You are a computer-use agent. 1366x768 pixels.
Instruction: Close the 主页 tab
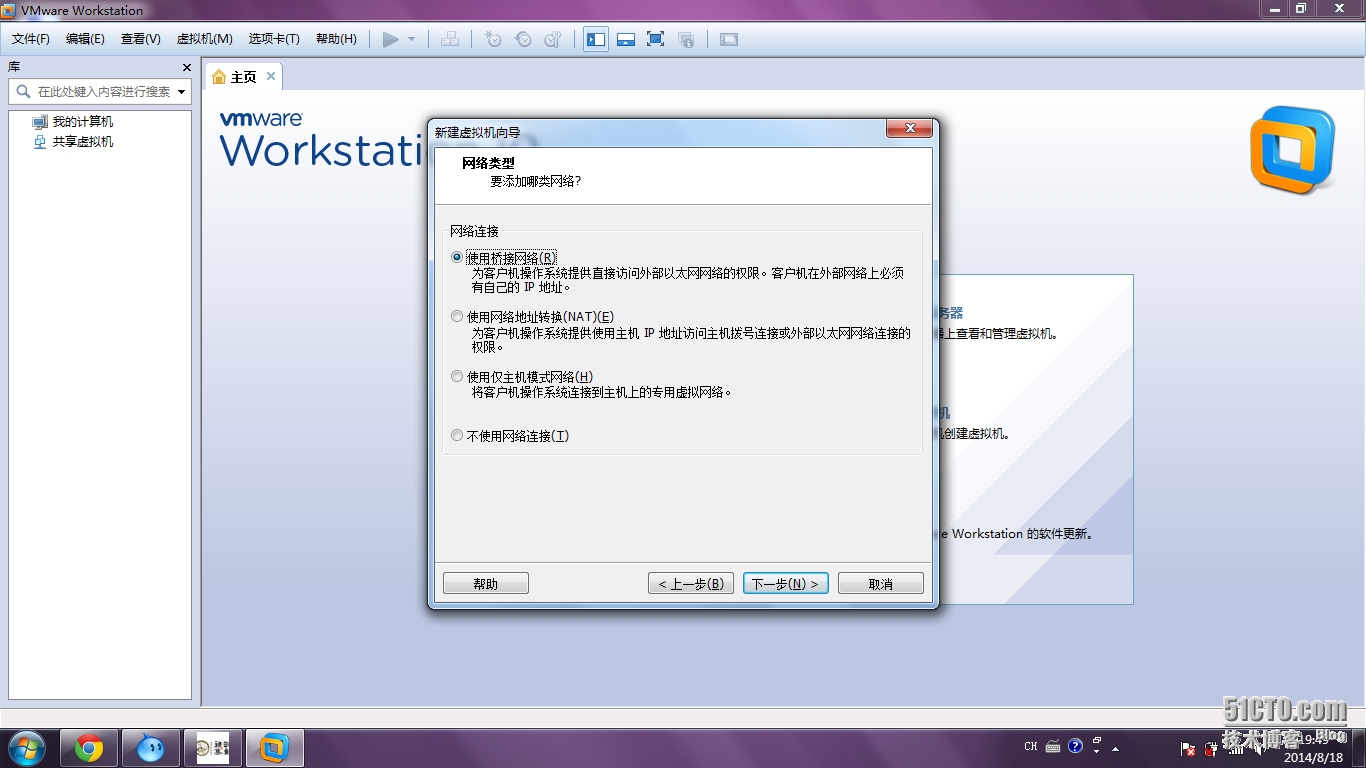270,76
